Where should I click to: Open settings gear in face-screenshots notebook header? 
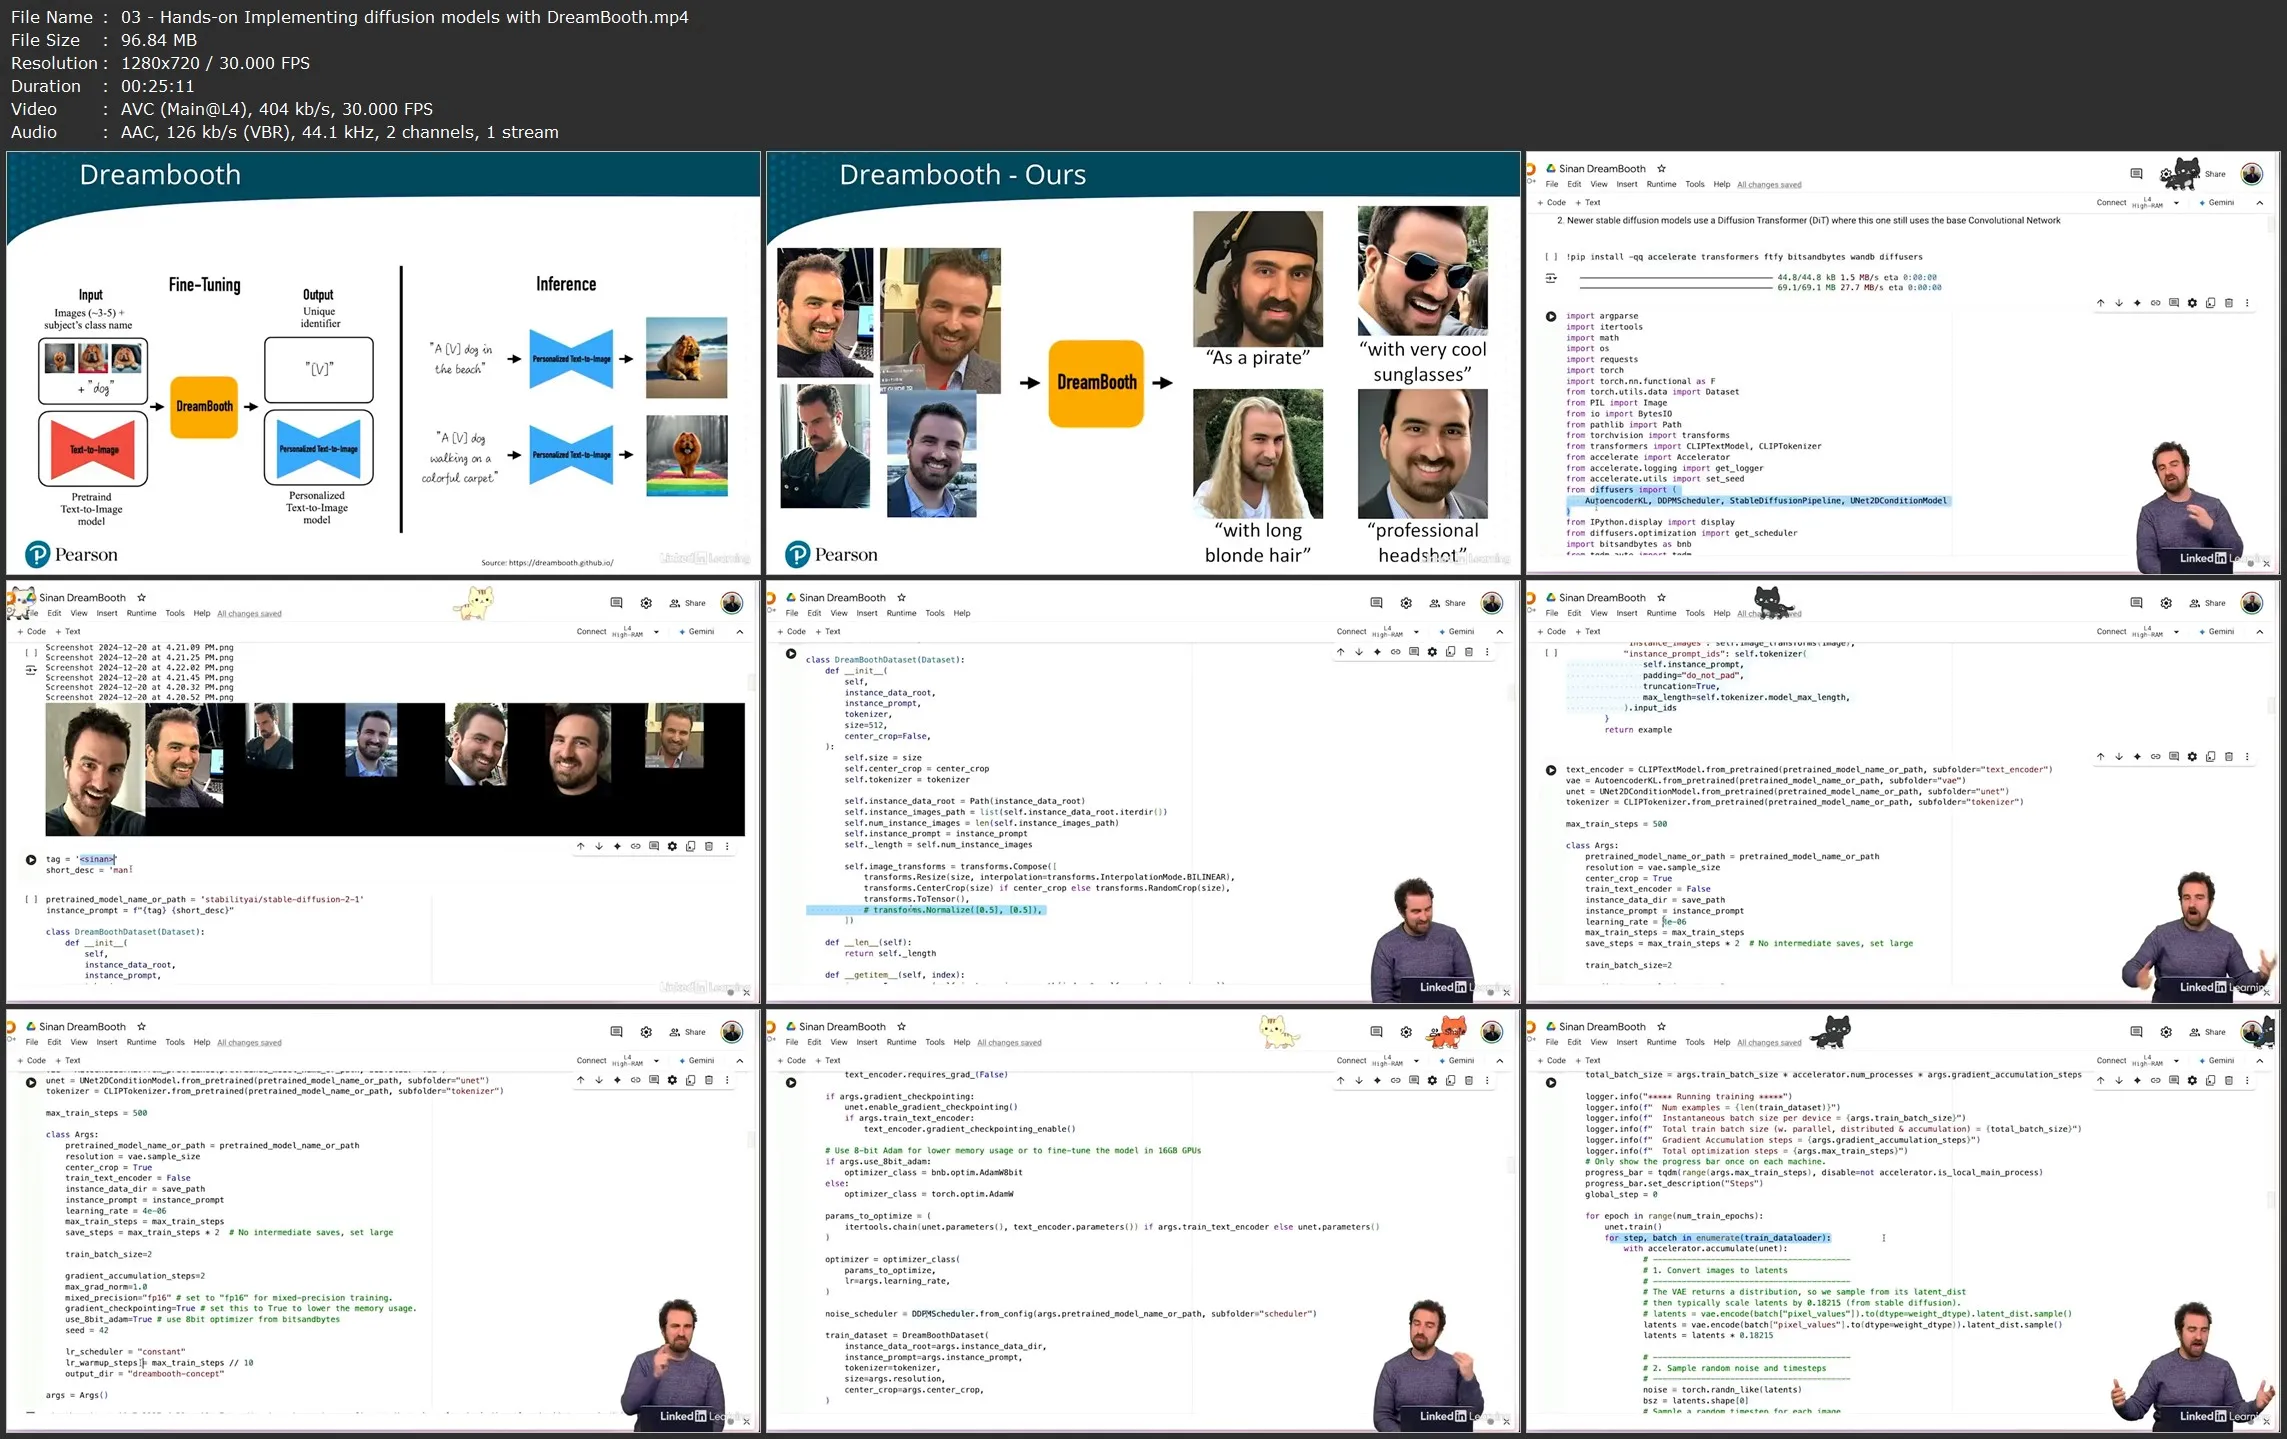[646, 603]
